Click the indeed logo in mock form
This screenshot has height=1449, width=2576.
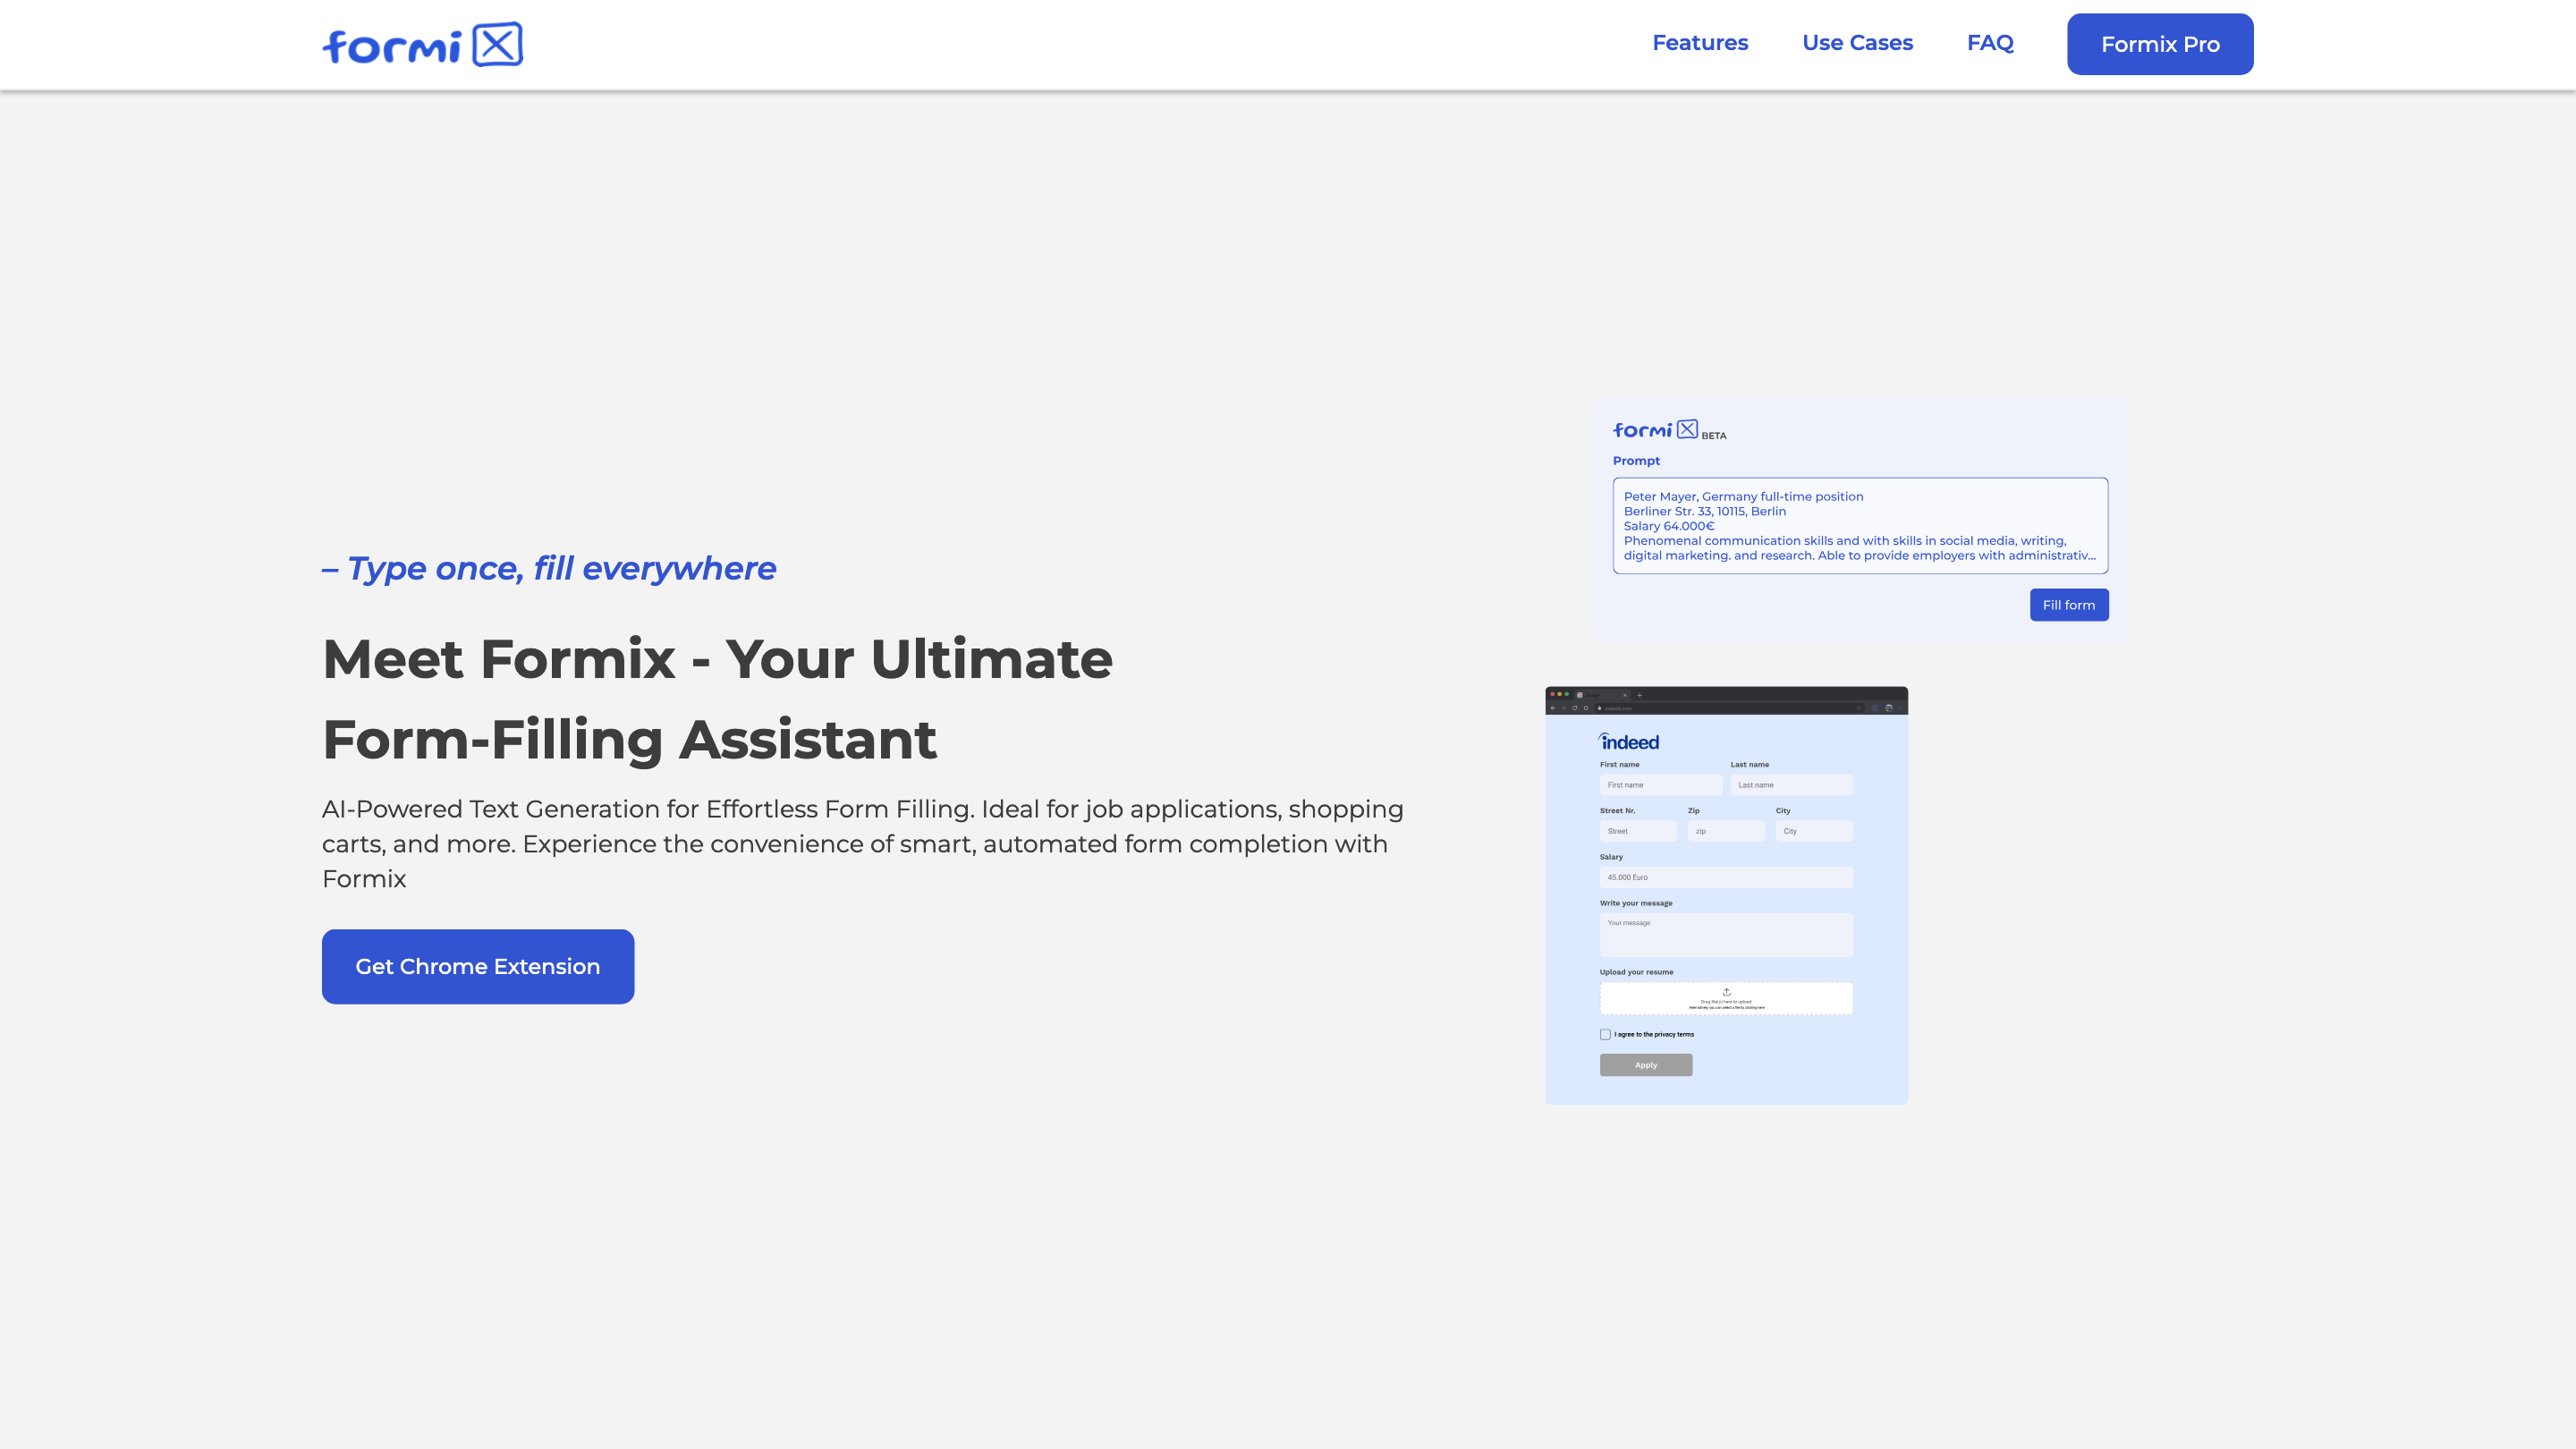(1629, 742)
